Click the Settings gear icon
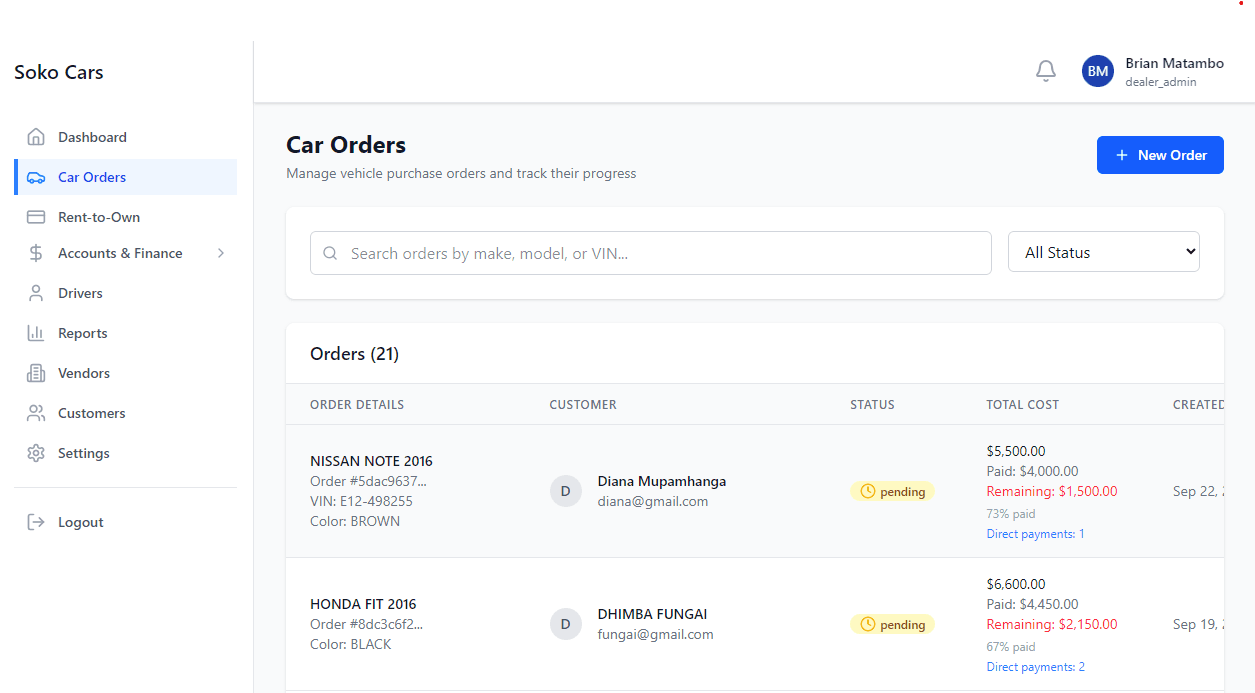Viewport: 1255px width, 693px height. coord(36,453)
